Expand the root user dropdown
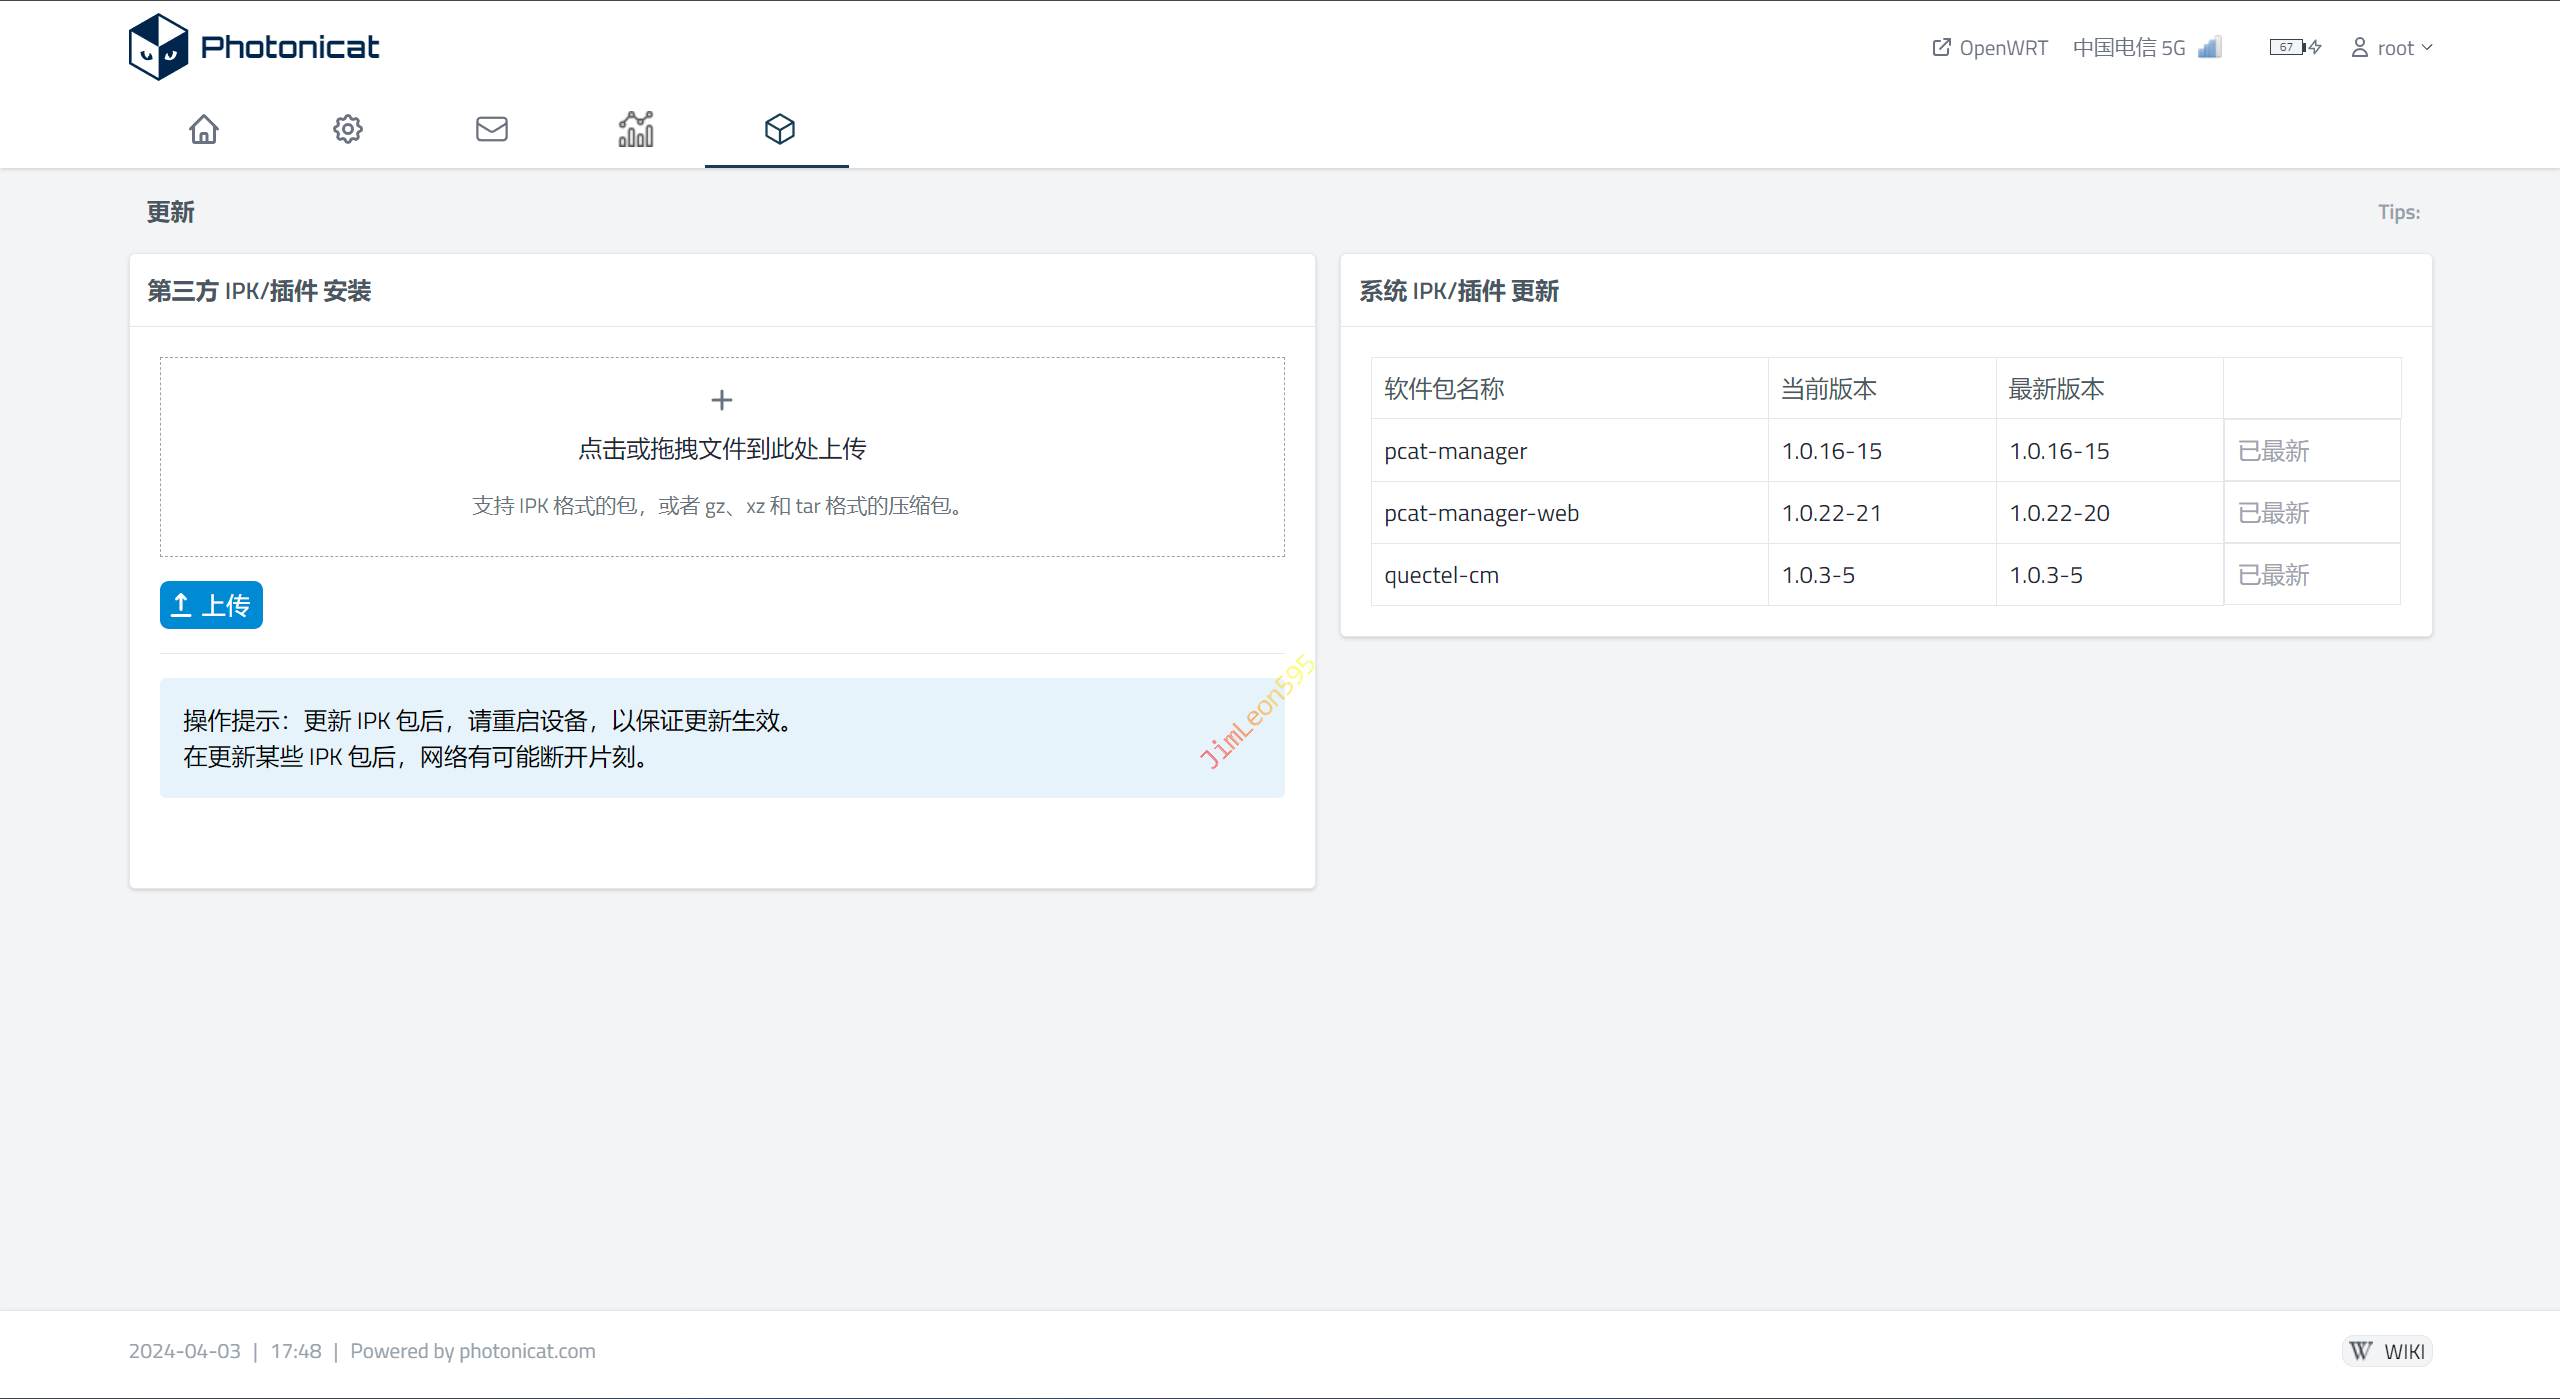 pyautogui.click(x=2392, y=48)
